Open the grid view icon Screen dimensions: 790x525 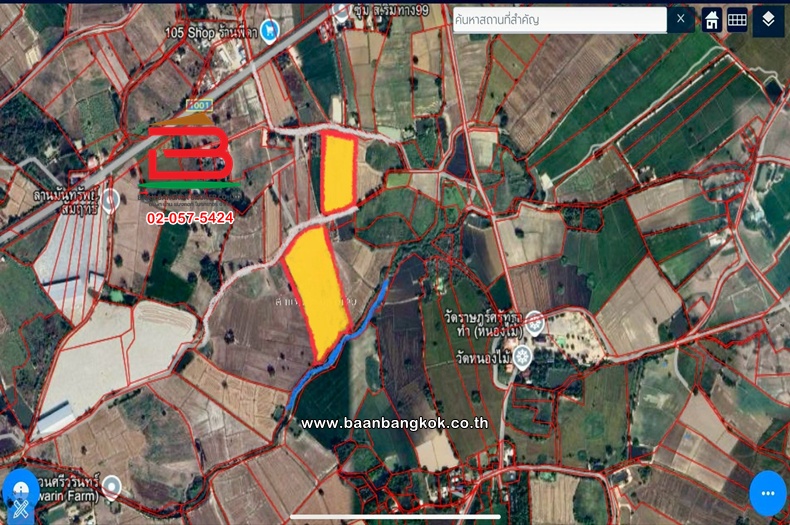coord(737,20)
